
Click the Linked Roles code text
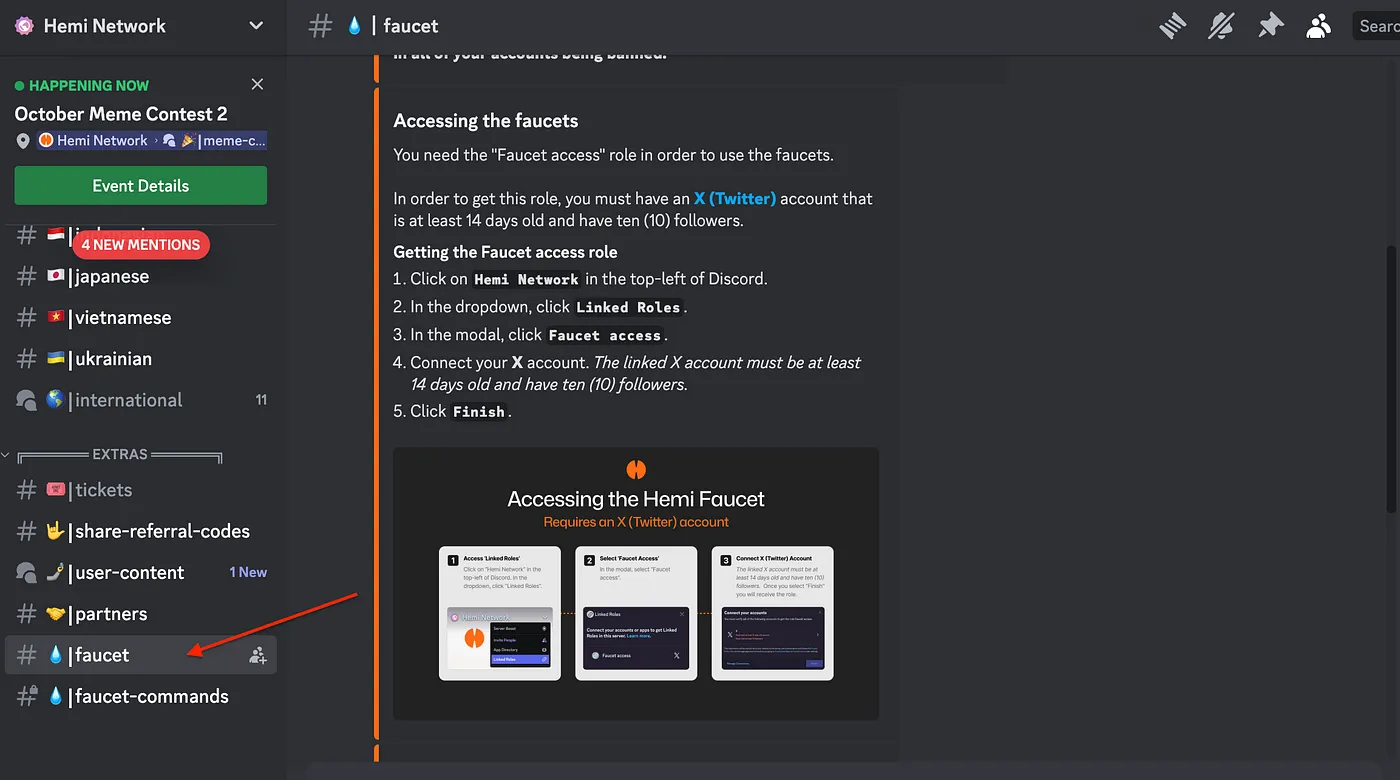point(628,307)
